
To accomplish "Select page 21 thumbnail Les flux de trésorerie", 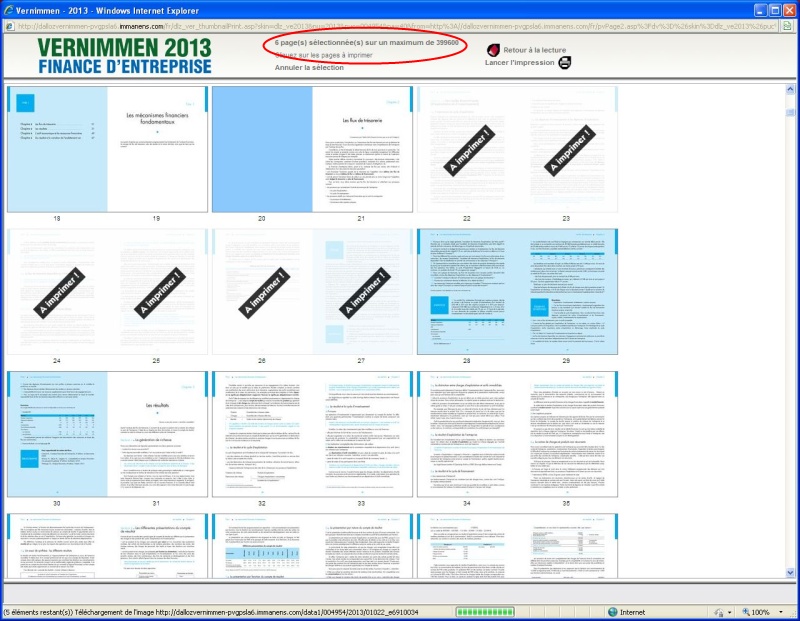I will point(363,149).
